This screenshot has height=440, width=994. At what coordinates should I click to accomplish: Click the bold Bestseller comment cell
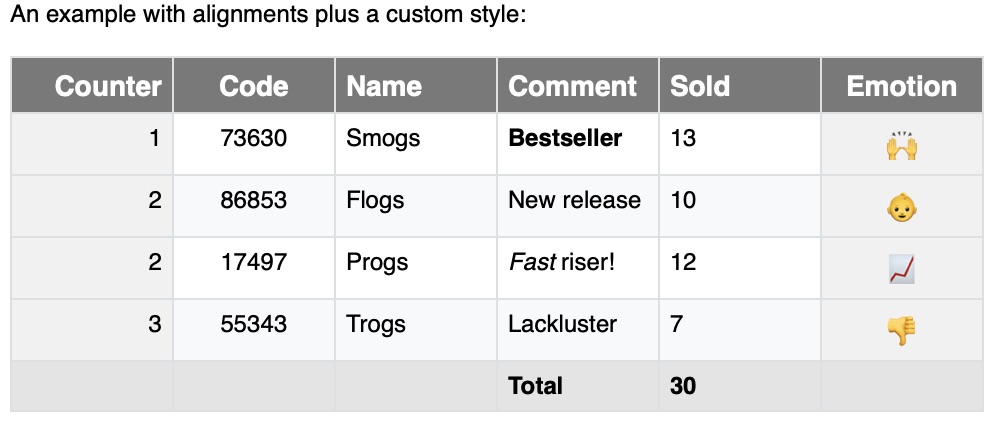tap(565, 139)
